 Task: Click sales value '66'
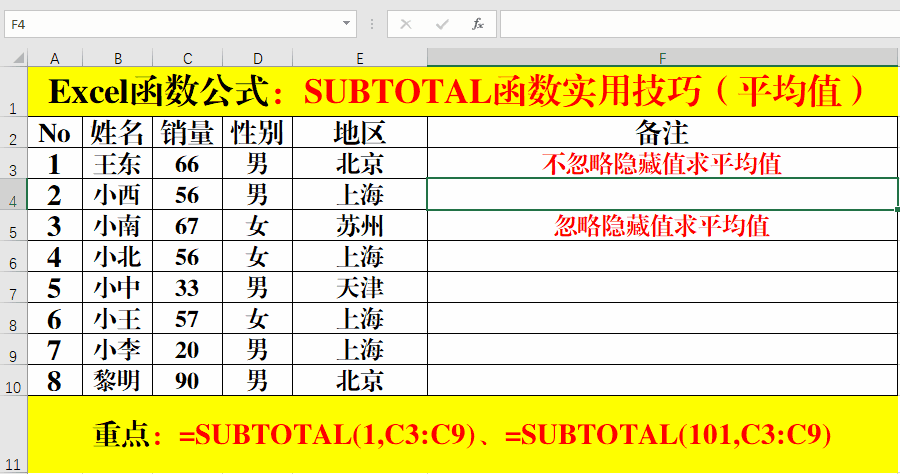pos(188,164)
